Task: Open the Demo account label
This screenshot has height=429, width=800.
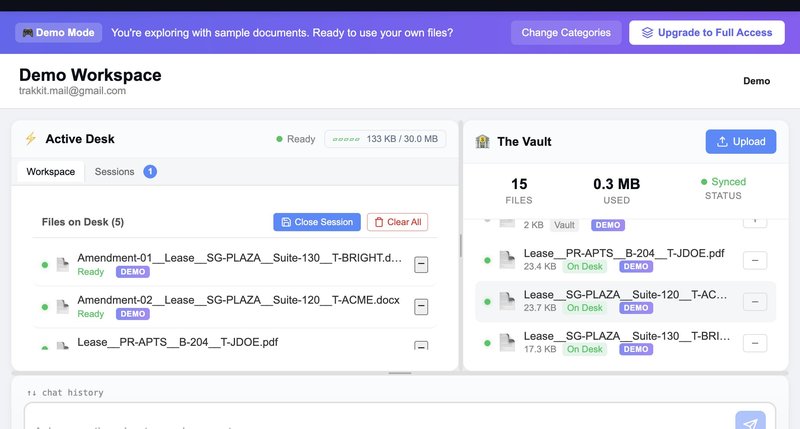Action: [x=756, y=81]
